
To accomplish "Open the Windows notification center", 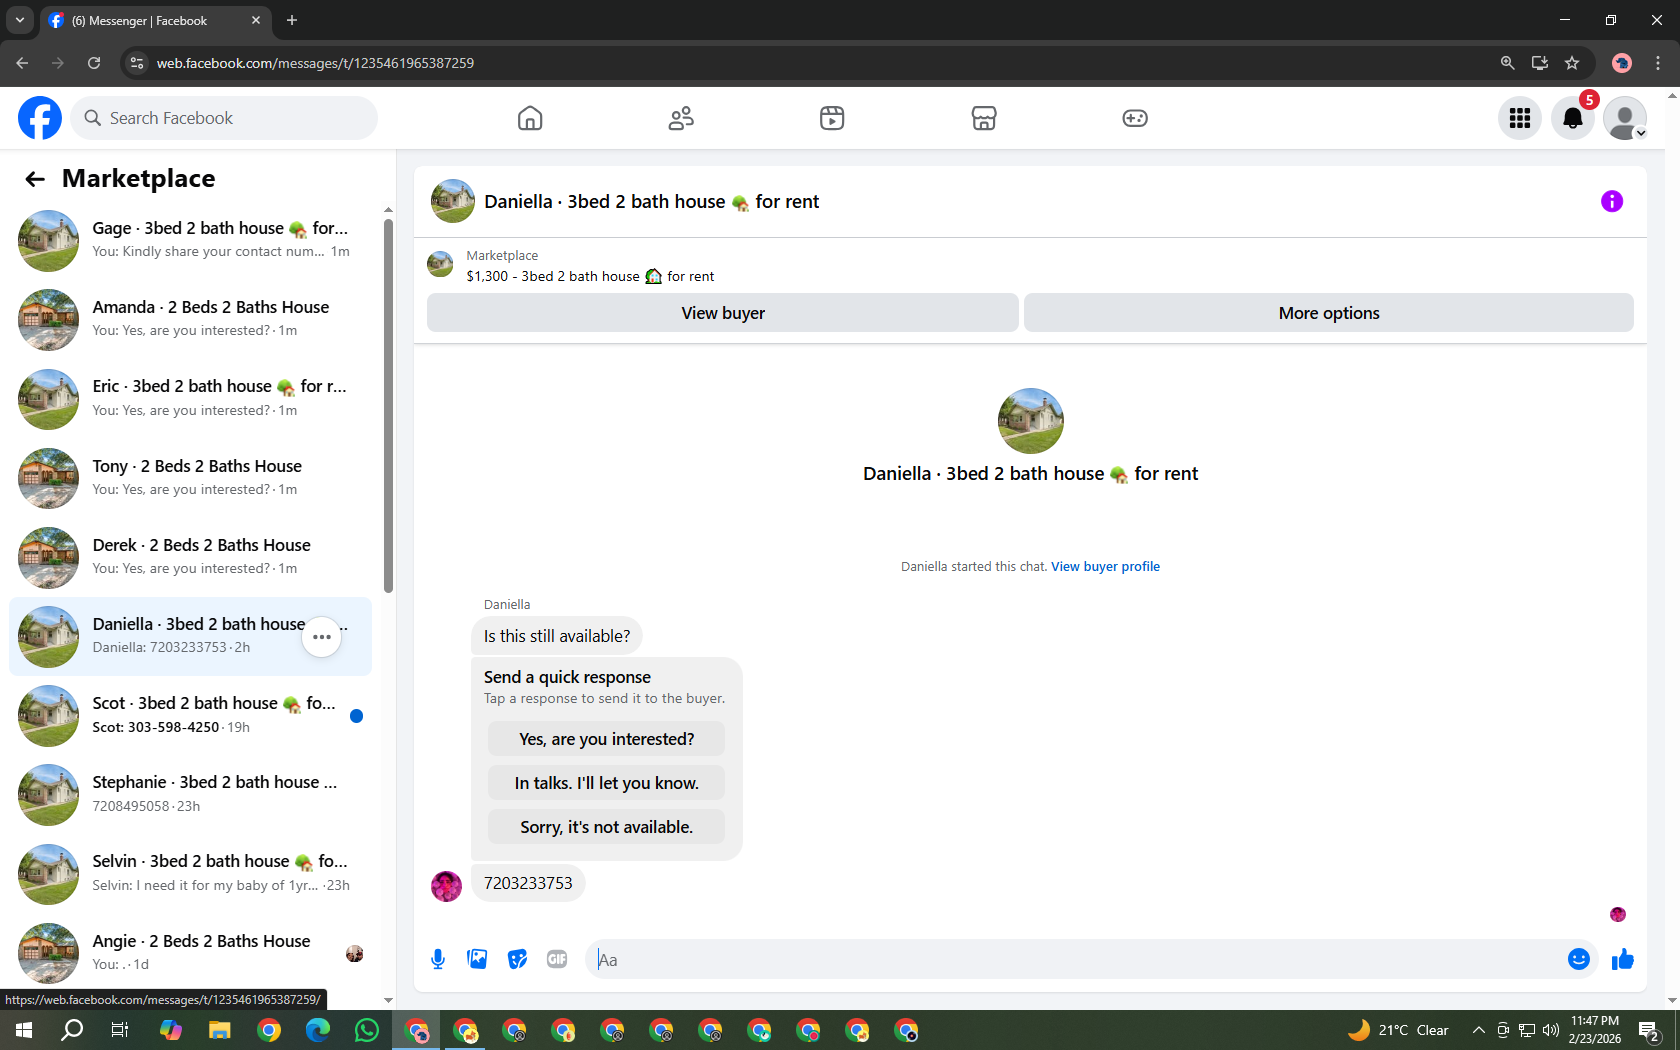I will 1650,1030.
